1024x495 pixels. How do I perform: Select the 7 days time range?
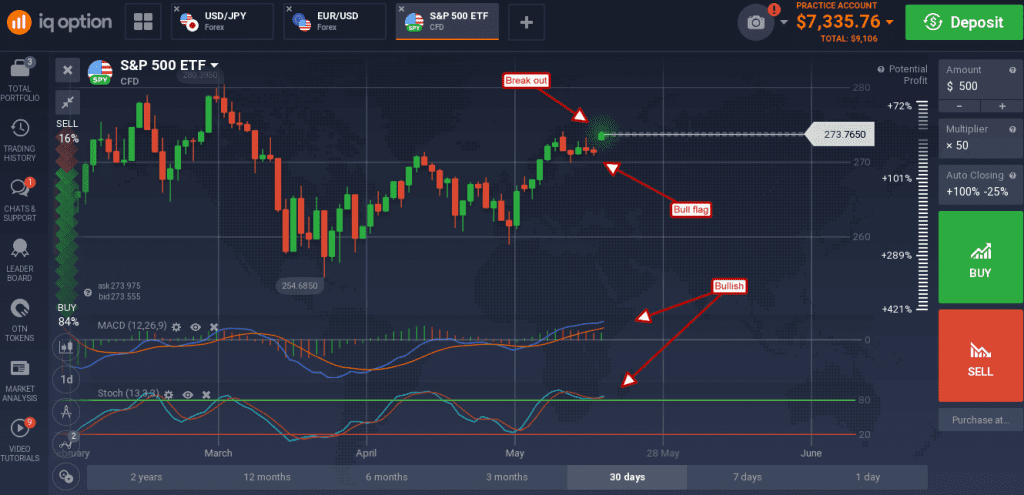pos(747,477)
